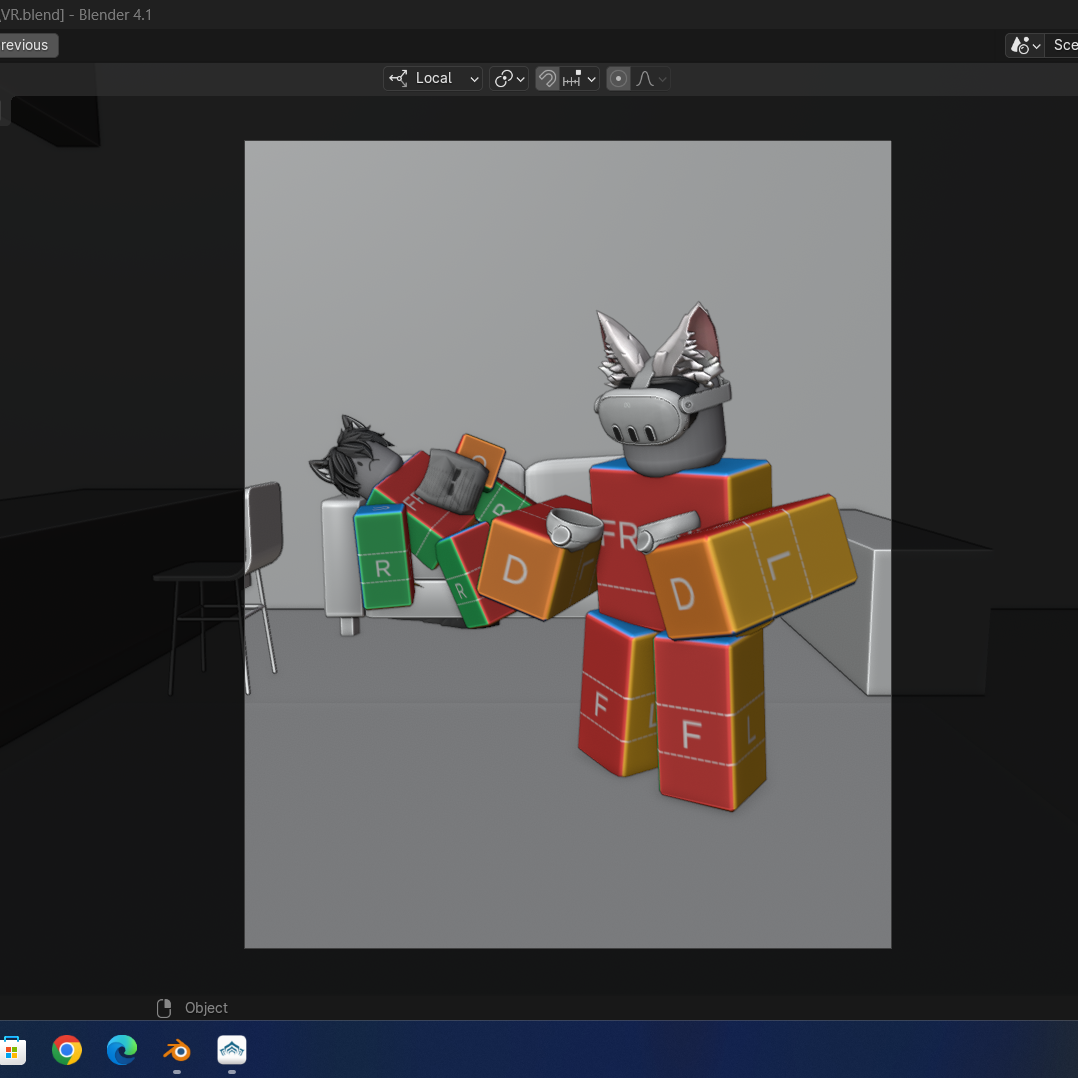Open Microsoft Store from the taskbar
Screen dimensions: 1078x1078
pyautogui.click(x=12, y=1050)
